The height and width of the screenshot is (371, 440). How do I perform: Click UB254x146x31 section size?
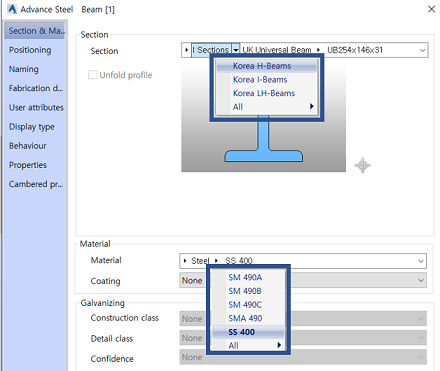point(355,50)
